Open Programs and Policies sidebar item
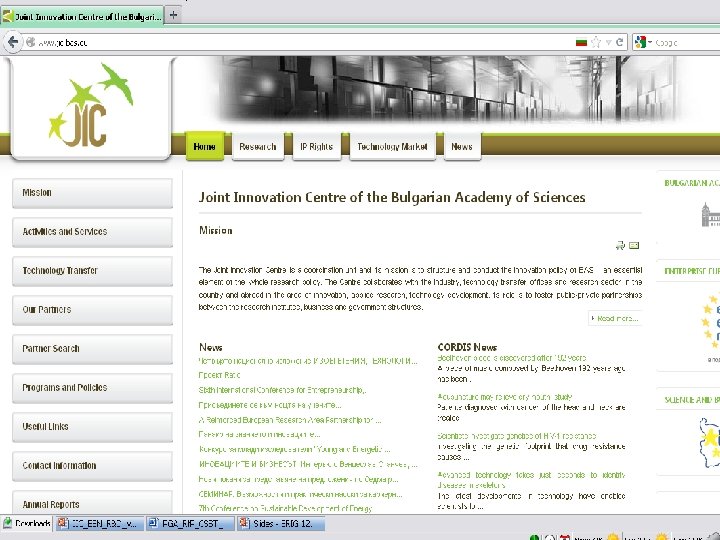Screen dimensions: 720x540 click(92, 388)
